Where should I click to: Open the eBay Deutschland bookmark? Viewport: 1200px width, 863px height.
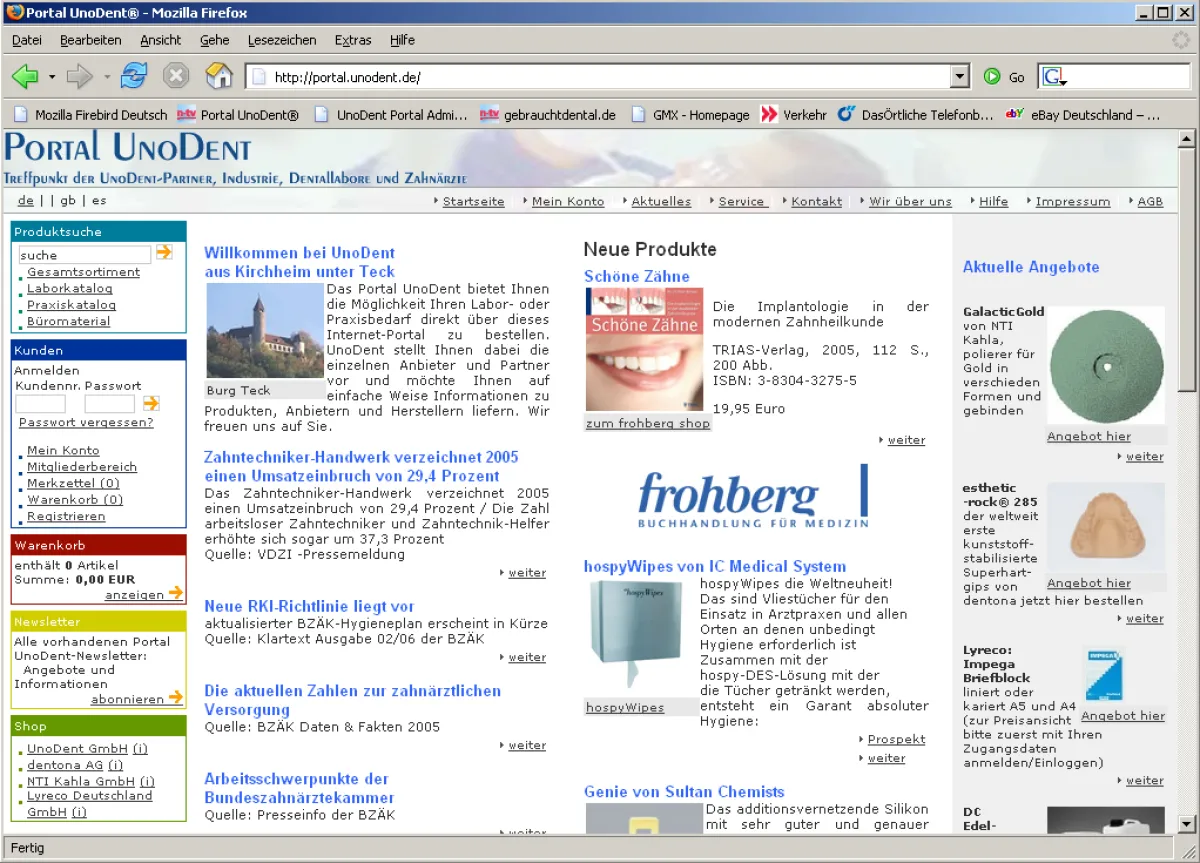(1085, 114)
